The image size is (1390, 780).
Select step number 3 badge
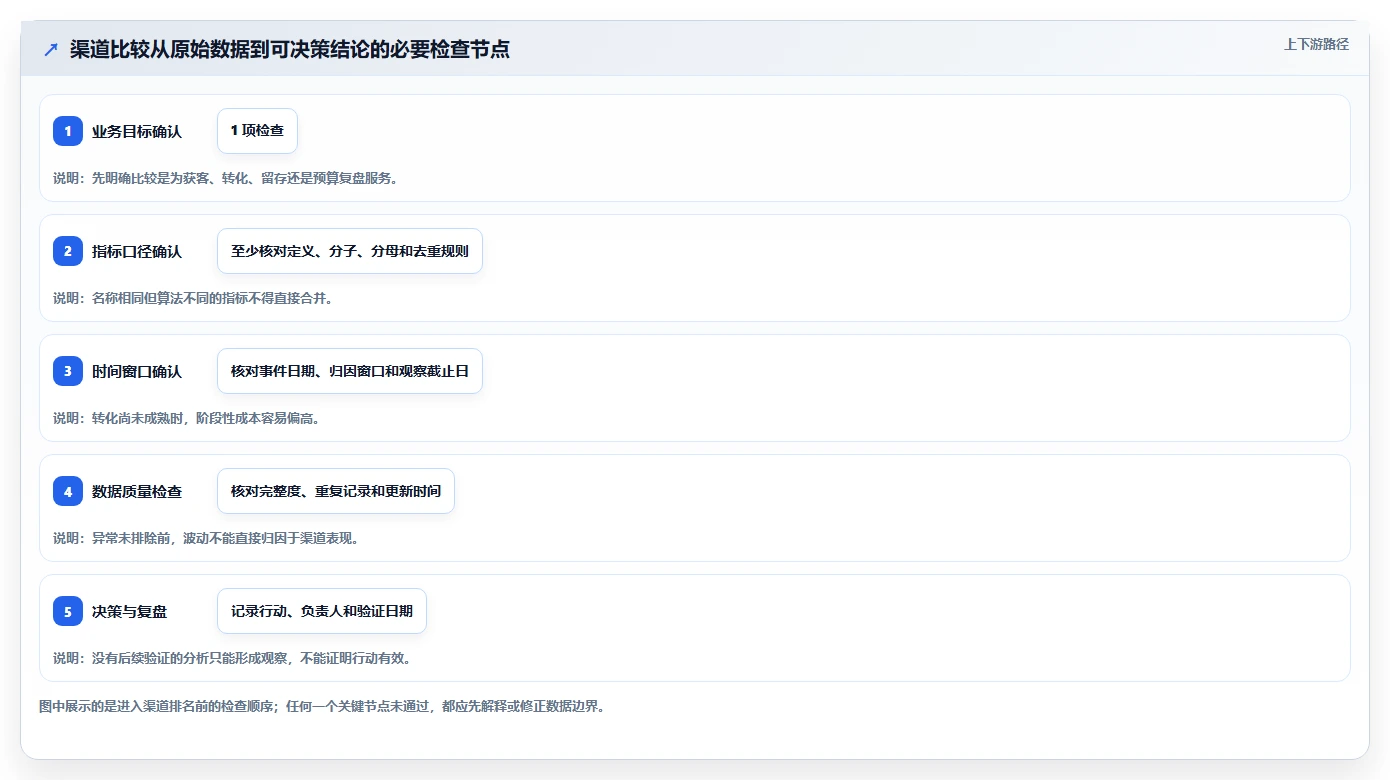click(x=68, y=371)
